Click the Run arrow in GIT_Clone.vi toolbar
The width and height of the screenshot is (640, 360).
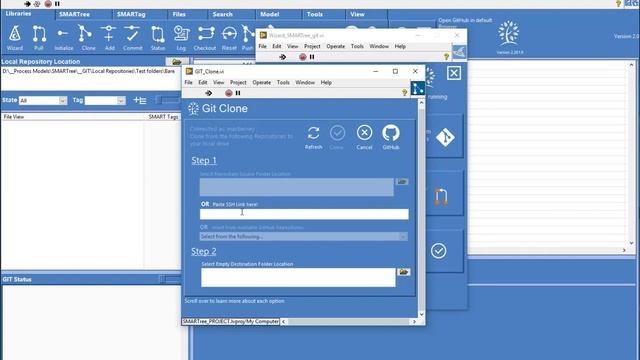[209, 93]
